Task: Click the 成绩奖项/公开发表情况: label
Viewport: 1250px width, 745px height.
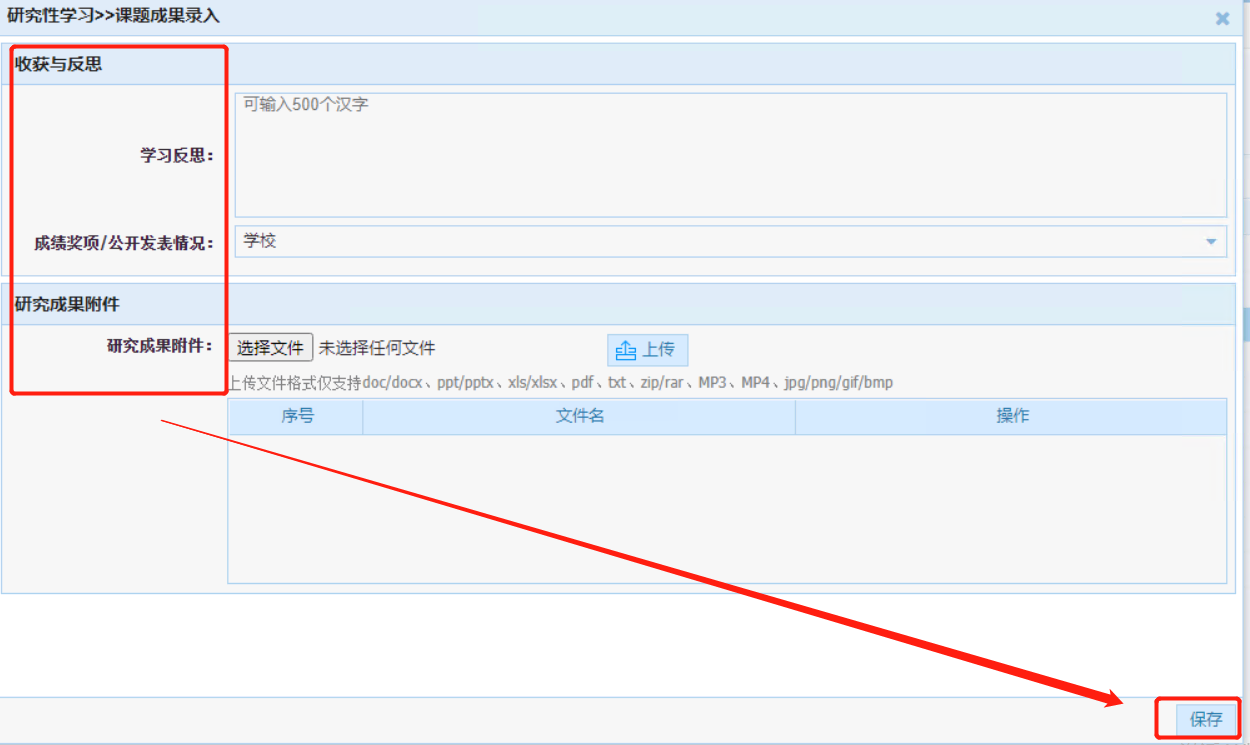Action: tap(124, 242)
